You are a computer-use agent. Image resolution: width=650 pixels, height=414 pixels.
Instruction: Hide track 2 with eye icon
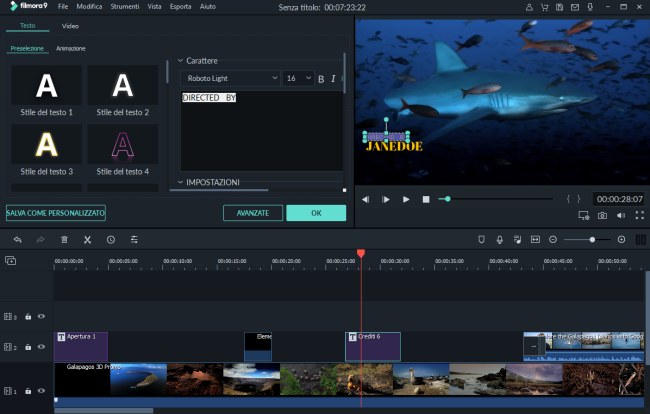[41, 346]
